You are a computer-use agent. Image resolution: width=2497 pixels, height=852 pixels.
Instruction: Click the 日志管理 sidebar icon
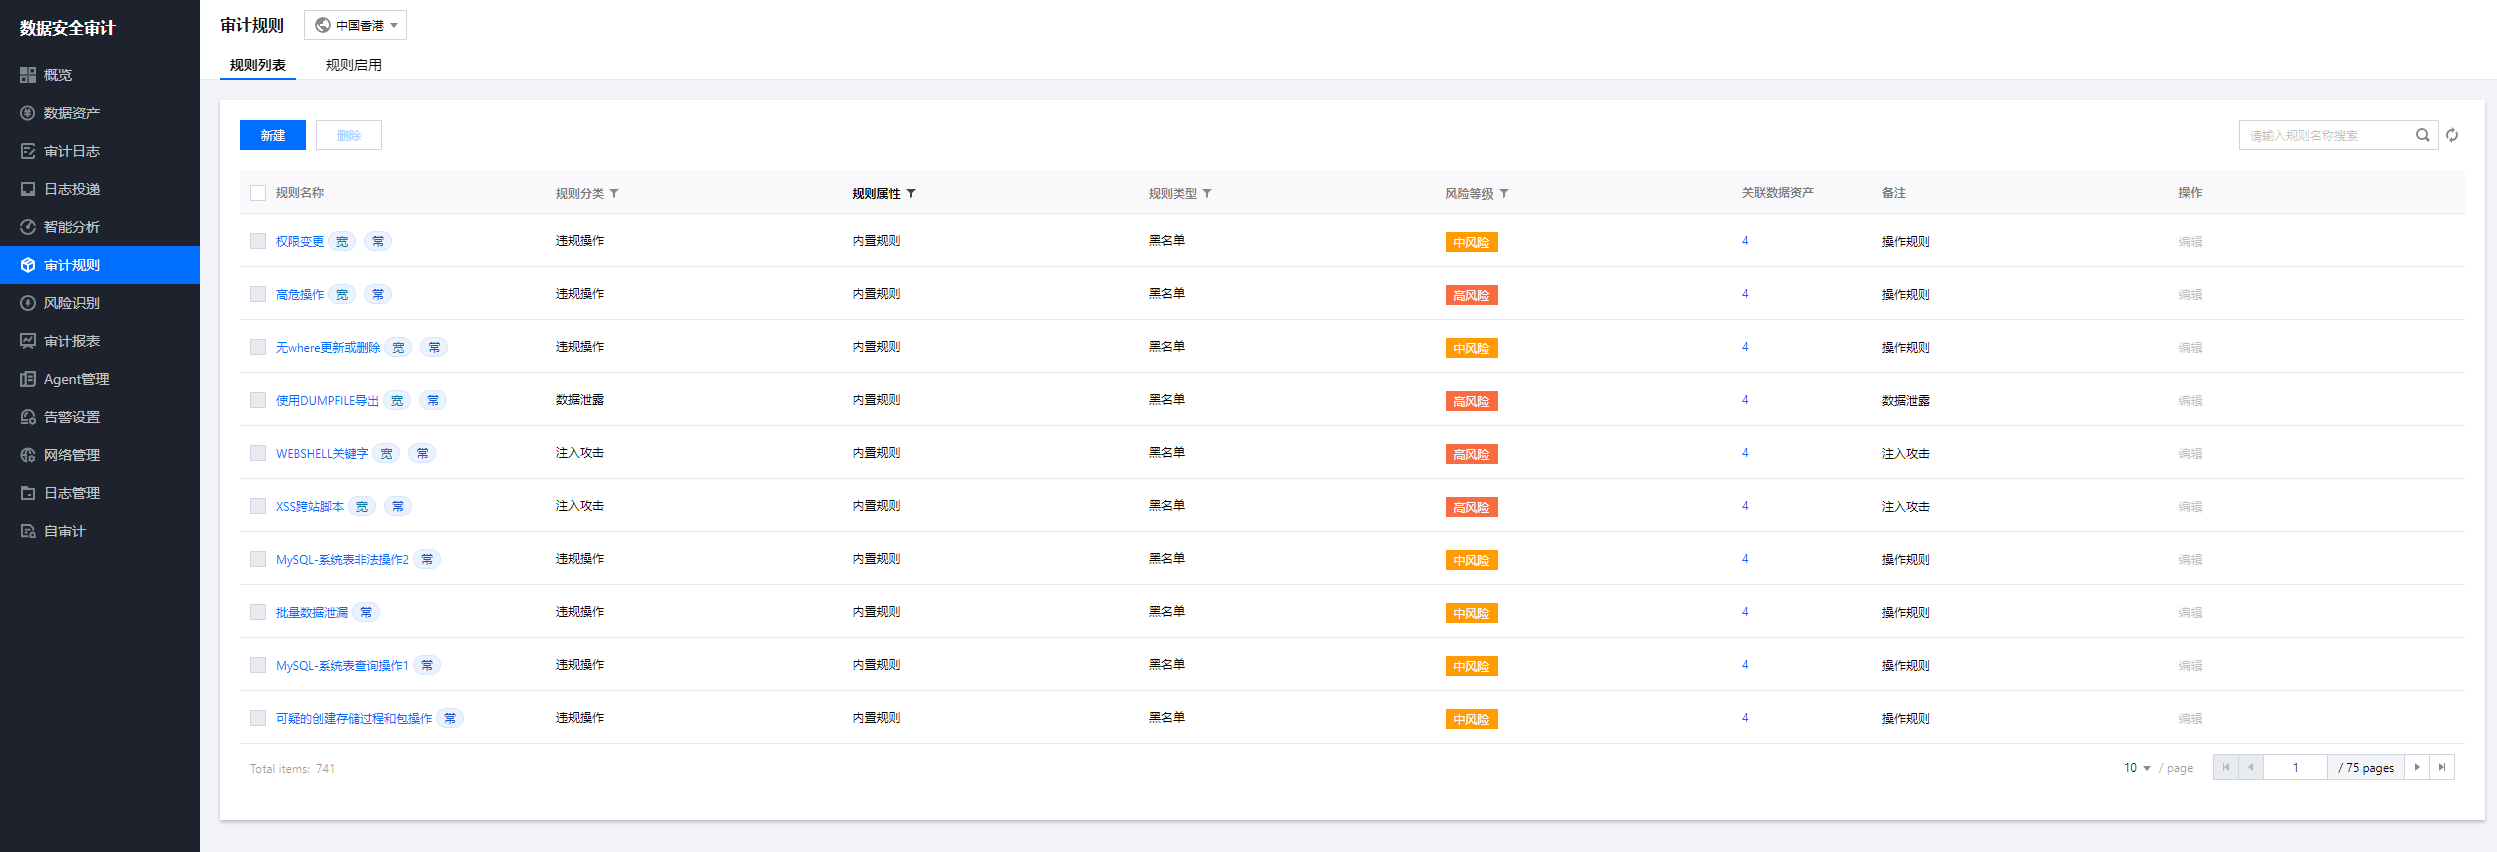click(28, 493)
